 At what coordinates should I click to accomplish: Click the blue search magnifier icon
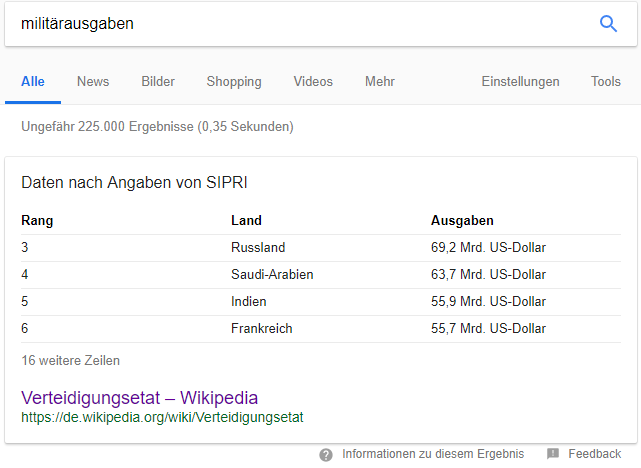tap(608, 24)
